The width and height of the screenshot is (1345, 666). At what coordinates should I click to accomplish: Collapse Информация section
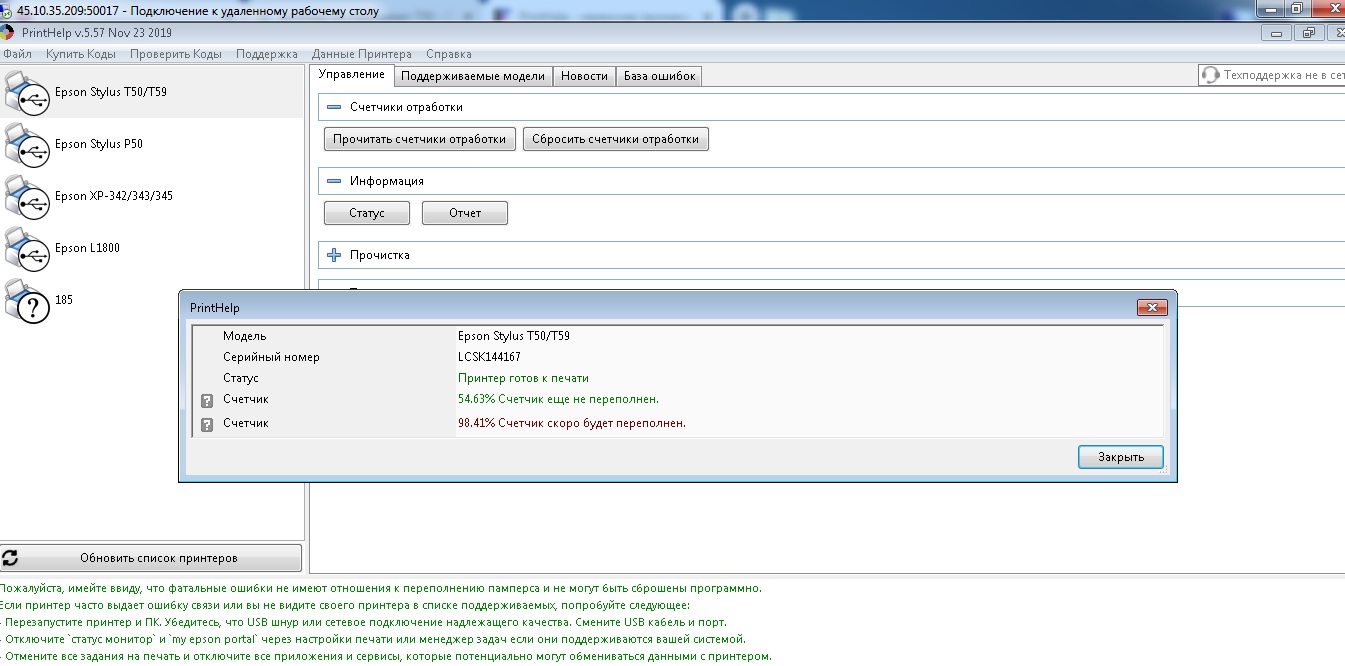(334, 181)
